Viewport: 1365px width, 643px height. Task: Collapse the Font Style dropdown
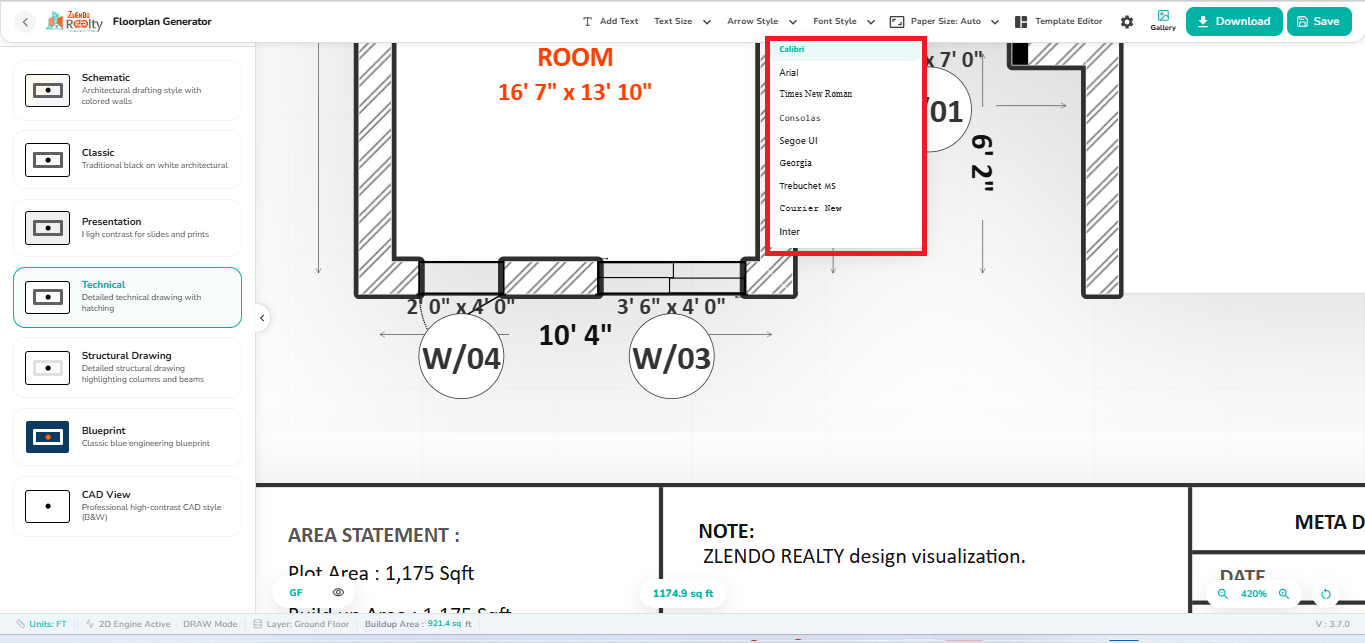844,21
